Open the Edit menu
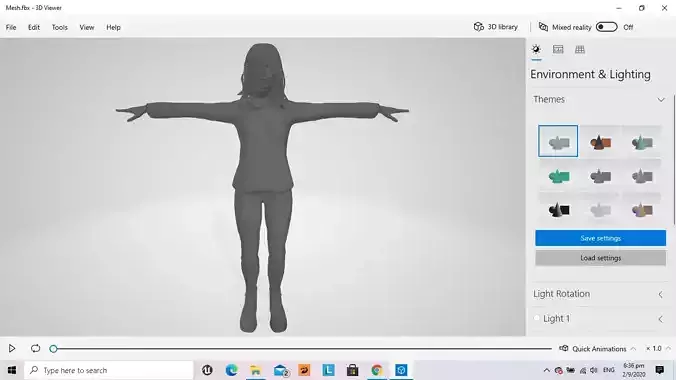Image resolution: width=676 pixels, height=380 pixels. coord(34,27)
